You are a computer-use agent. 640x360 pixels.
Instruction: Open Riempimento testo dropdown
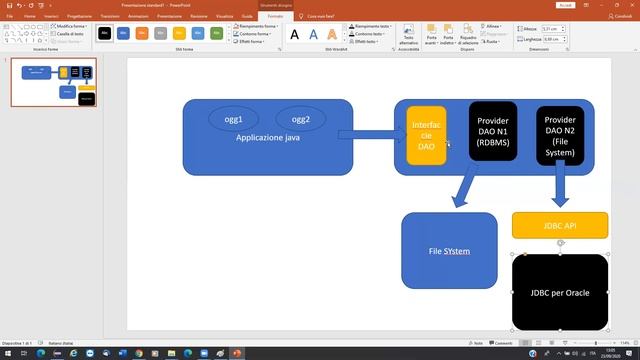coord(370,26)
